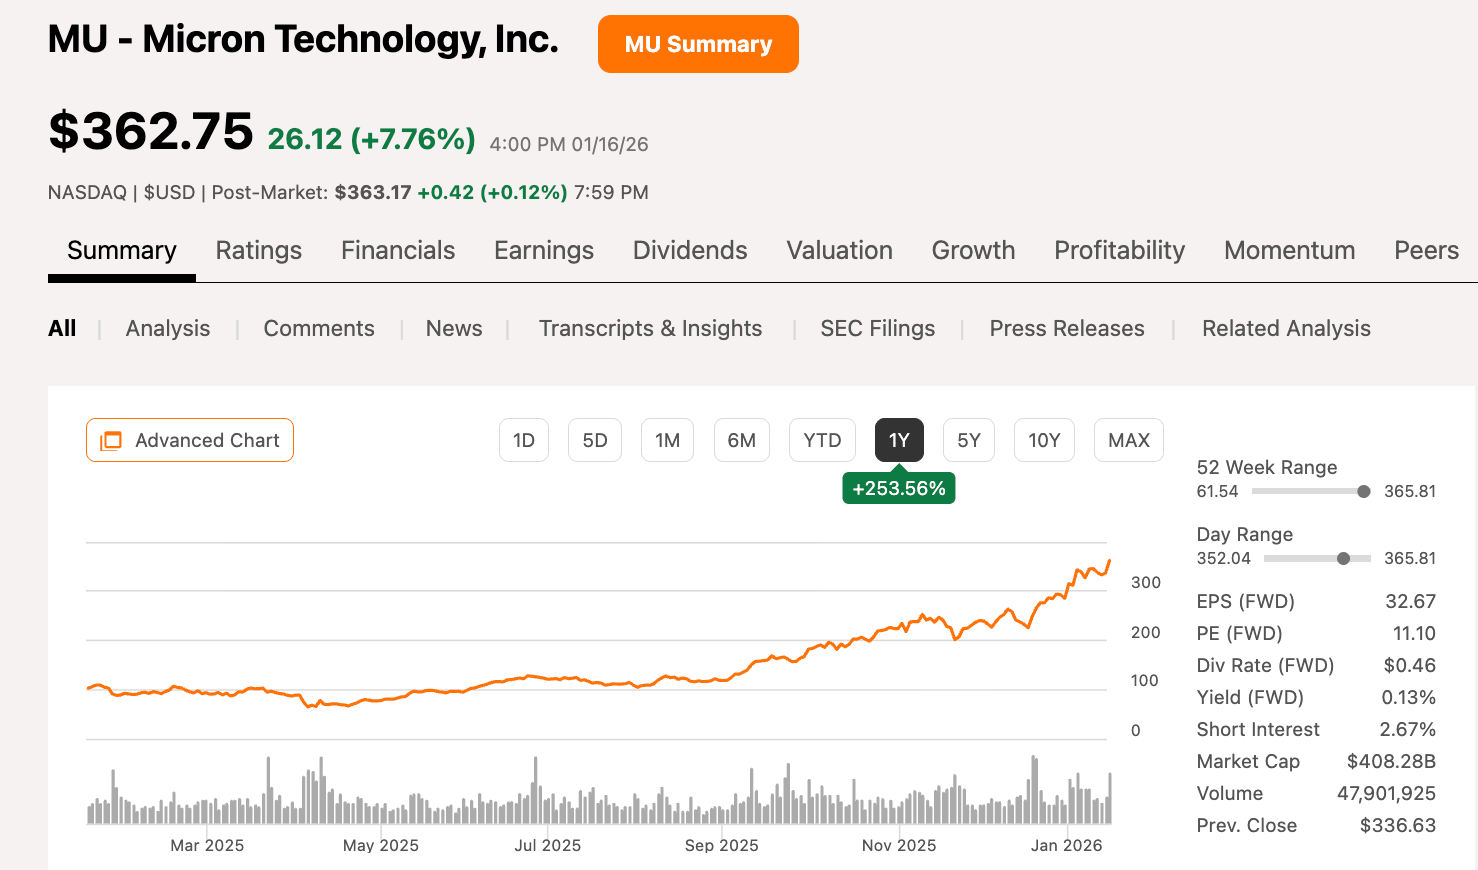The width and height of the screenshot is (1478, 870).
Task: Switch to the Financials tab
Action: 398,250
